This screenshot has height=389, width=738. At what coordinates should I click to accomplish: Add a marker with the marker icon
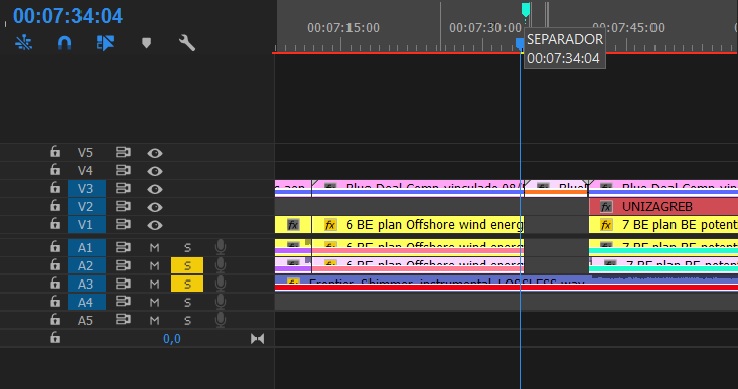146,43
